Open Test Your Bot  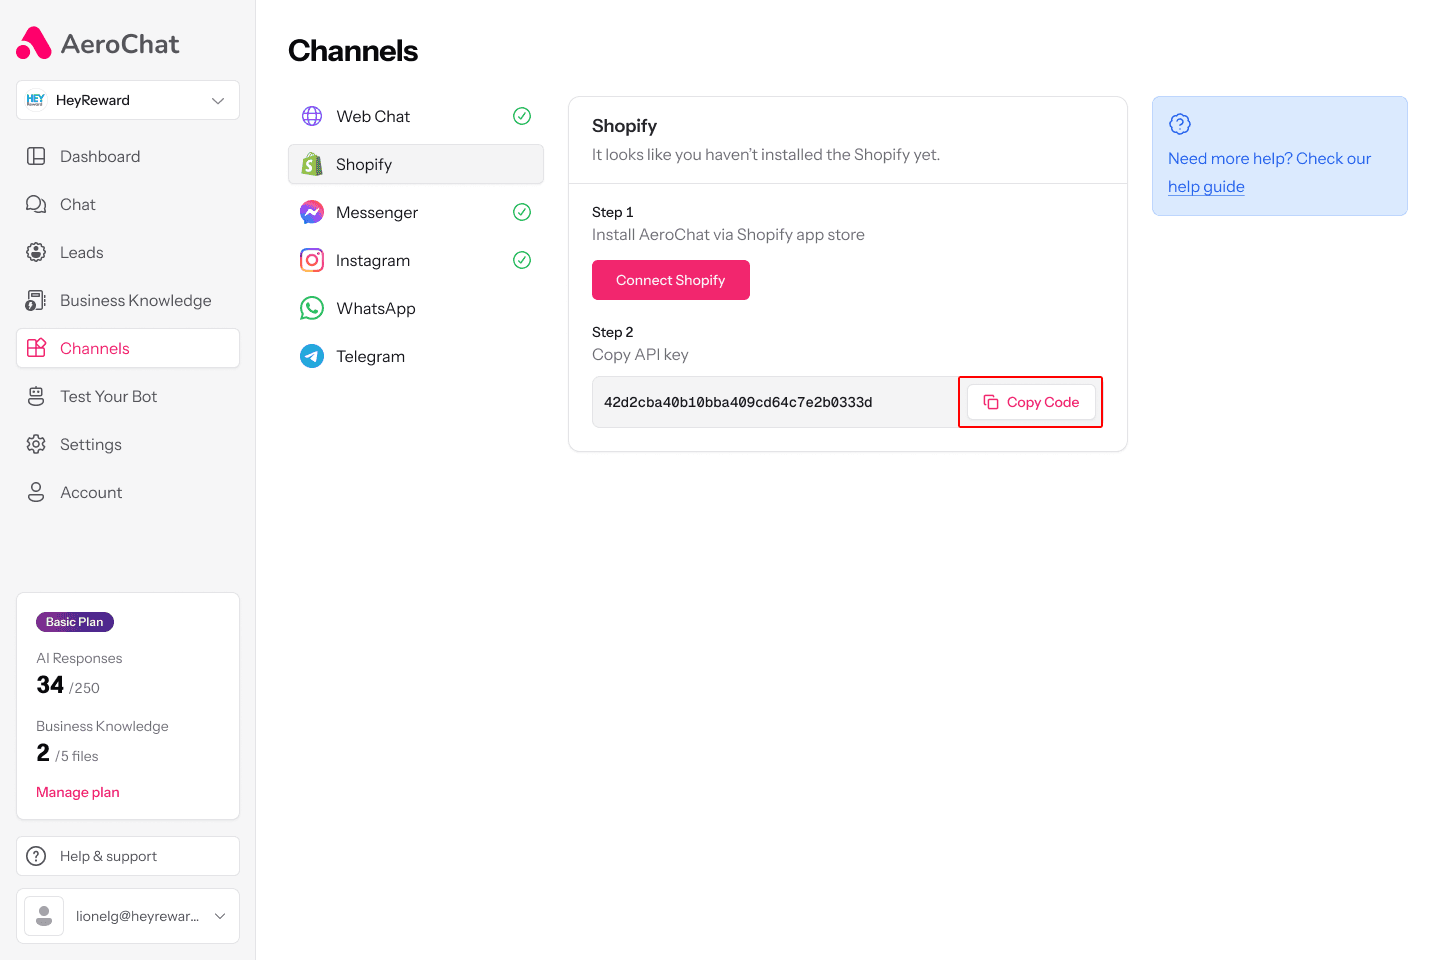(128, 396)
